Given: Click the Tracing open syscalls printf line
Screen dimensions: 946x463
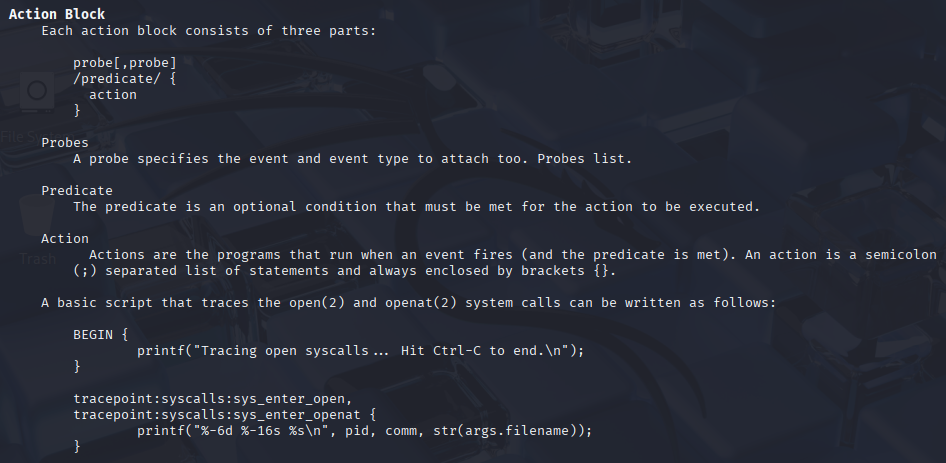Looking at the screenshot, I should [361, 351].
